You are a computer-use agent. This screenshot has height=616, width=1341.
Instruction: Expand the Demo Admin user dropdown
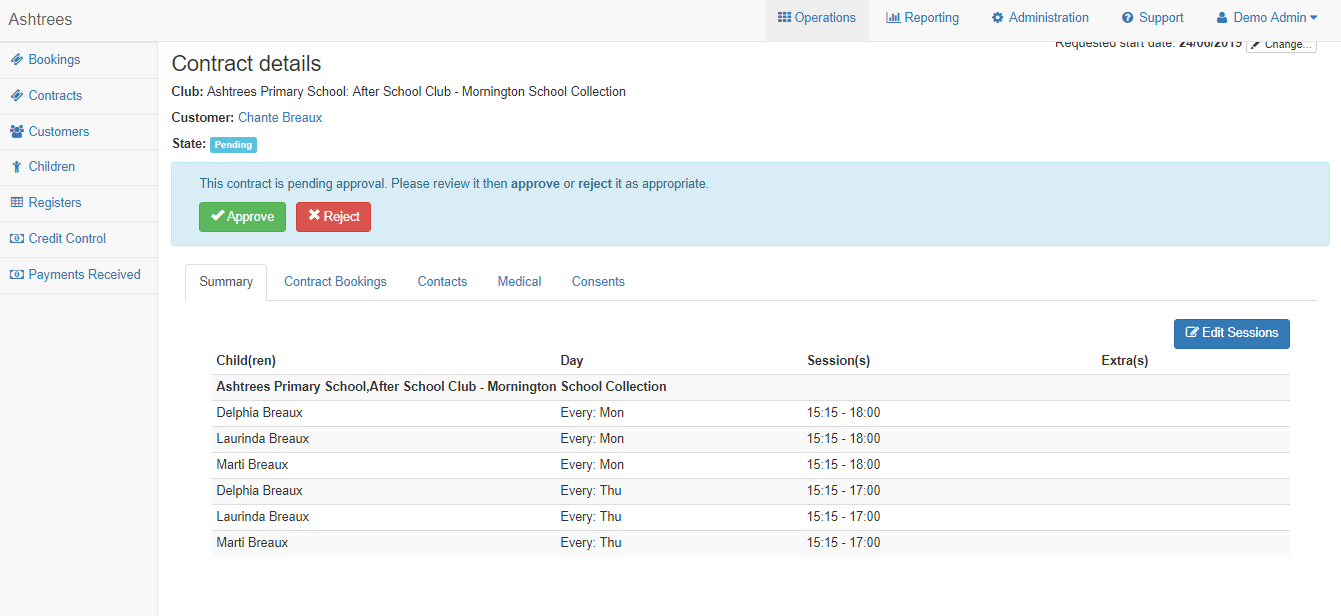point(1266,18)
